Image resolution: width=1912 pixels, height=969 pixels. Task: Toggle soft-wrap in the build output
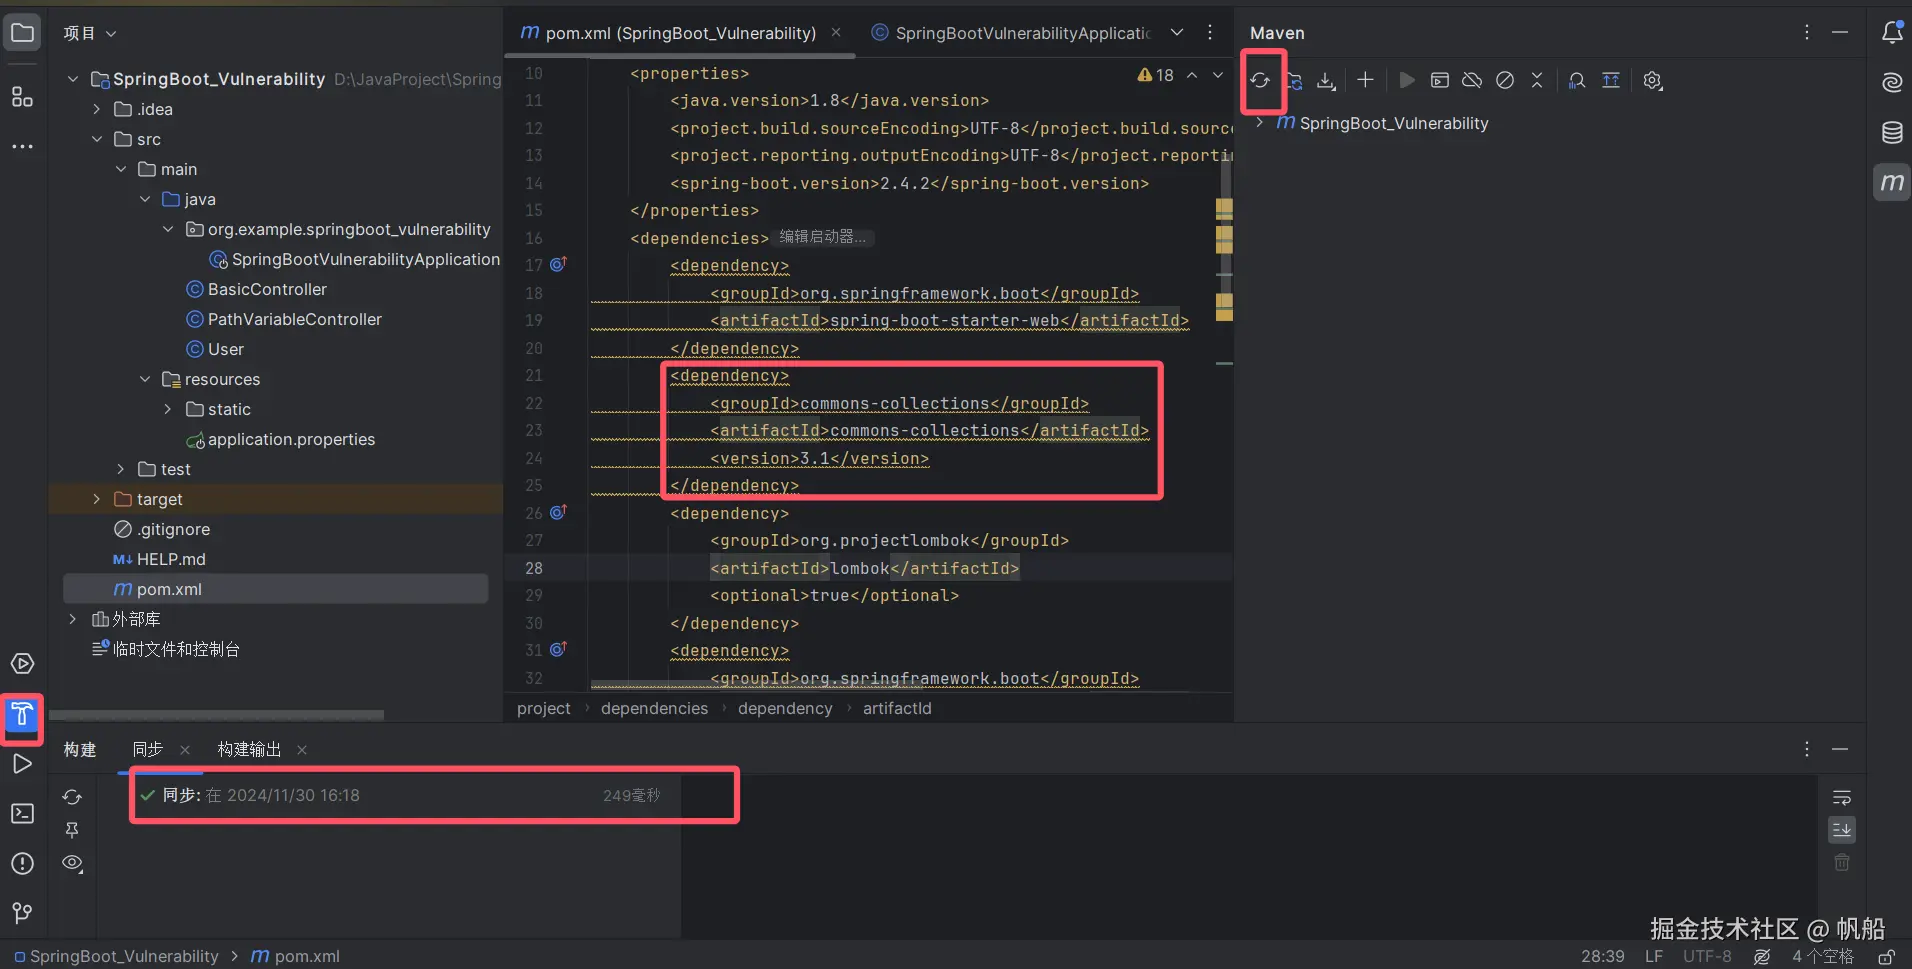point(1842,797)
